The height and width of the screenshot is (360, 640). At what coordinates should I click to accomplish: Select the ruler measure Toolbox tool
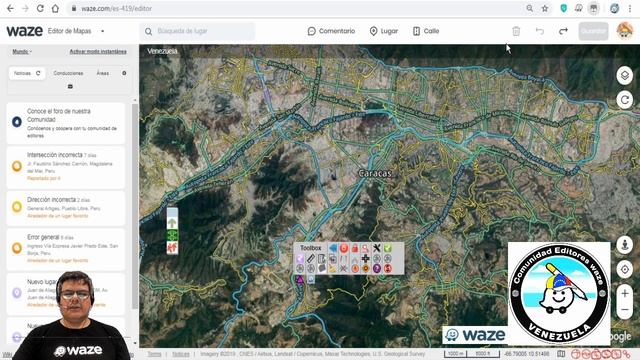pos(311,258)
